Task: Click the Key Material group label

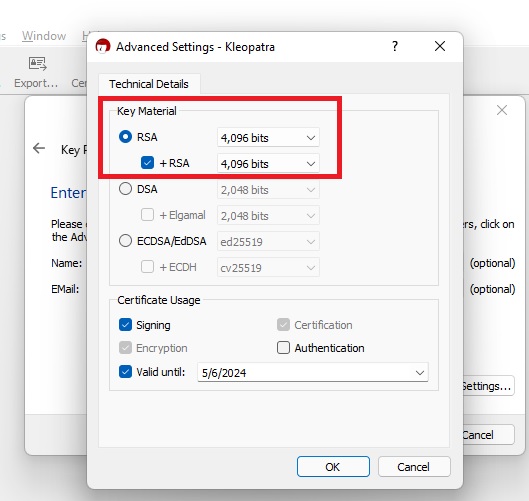Action: coord(147,111)
